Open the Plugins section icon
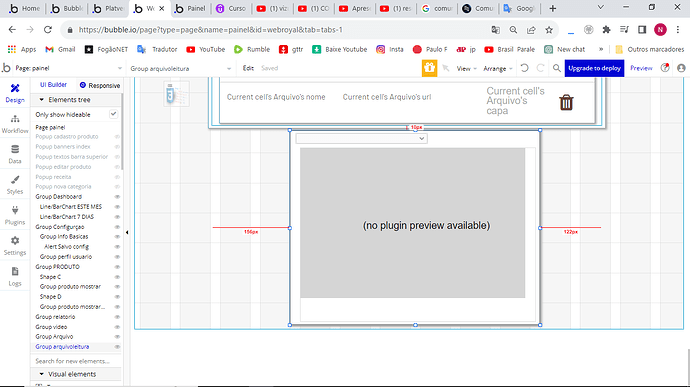This screenshot has width=690, height=387. [15, 210]
